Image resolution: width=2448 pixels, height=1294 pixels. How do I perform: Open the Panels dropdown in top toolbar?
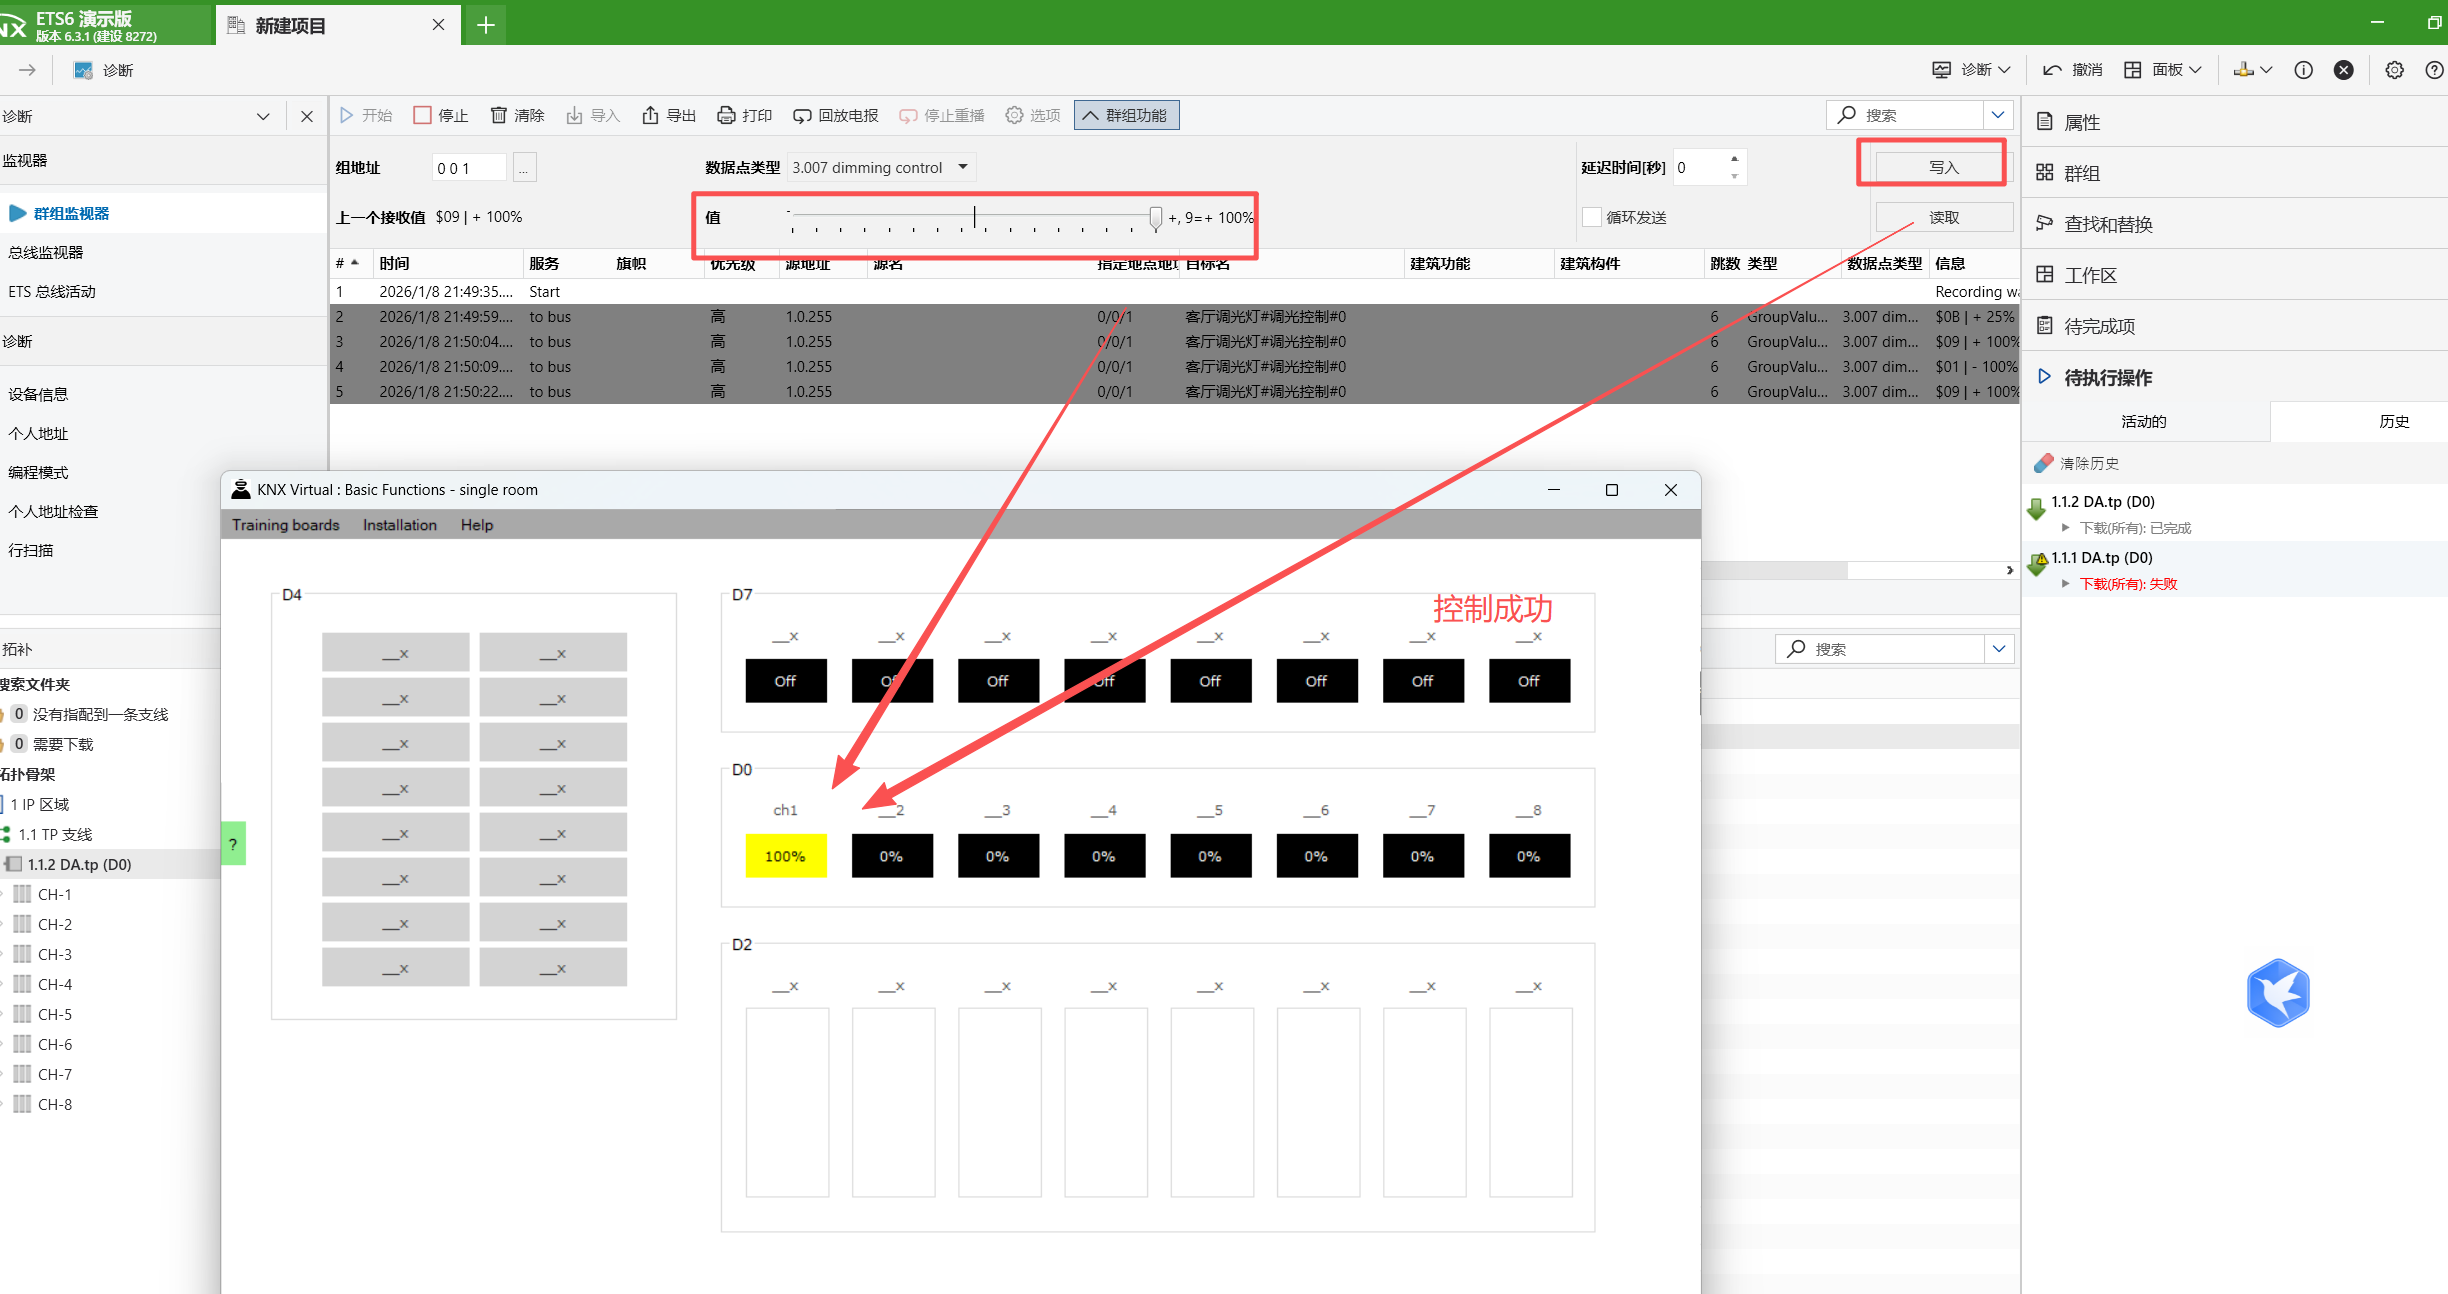[x=2166, y=70]
